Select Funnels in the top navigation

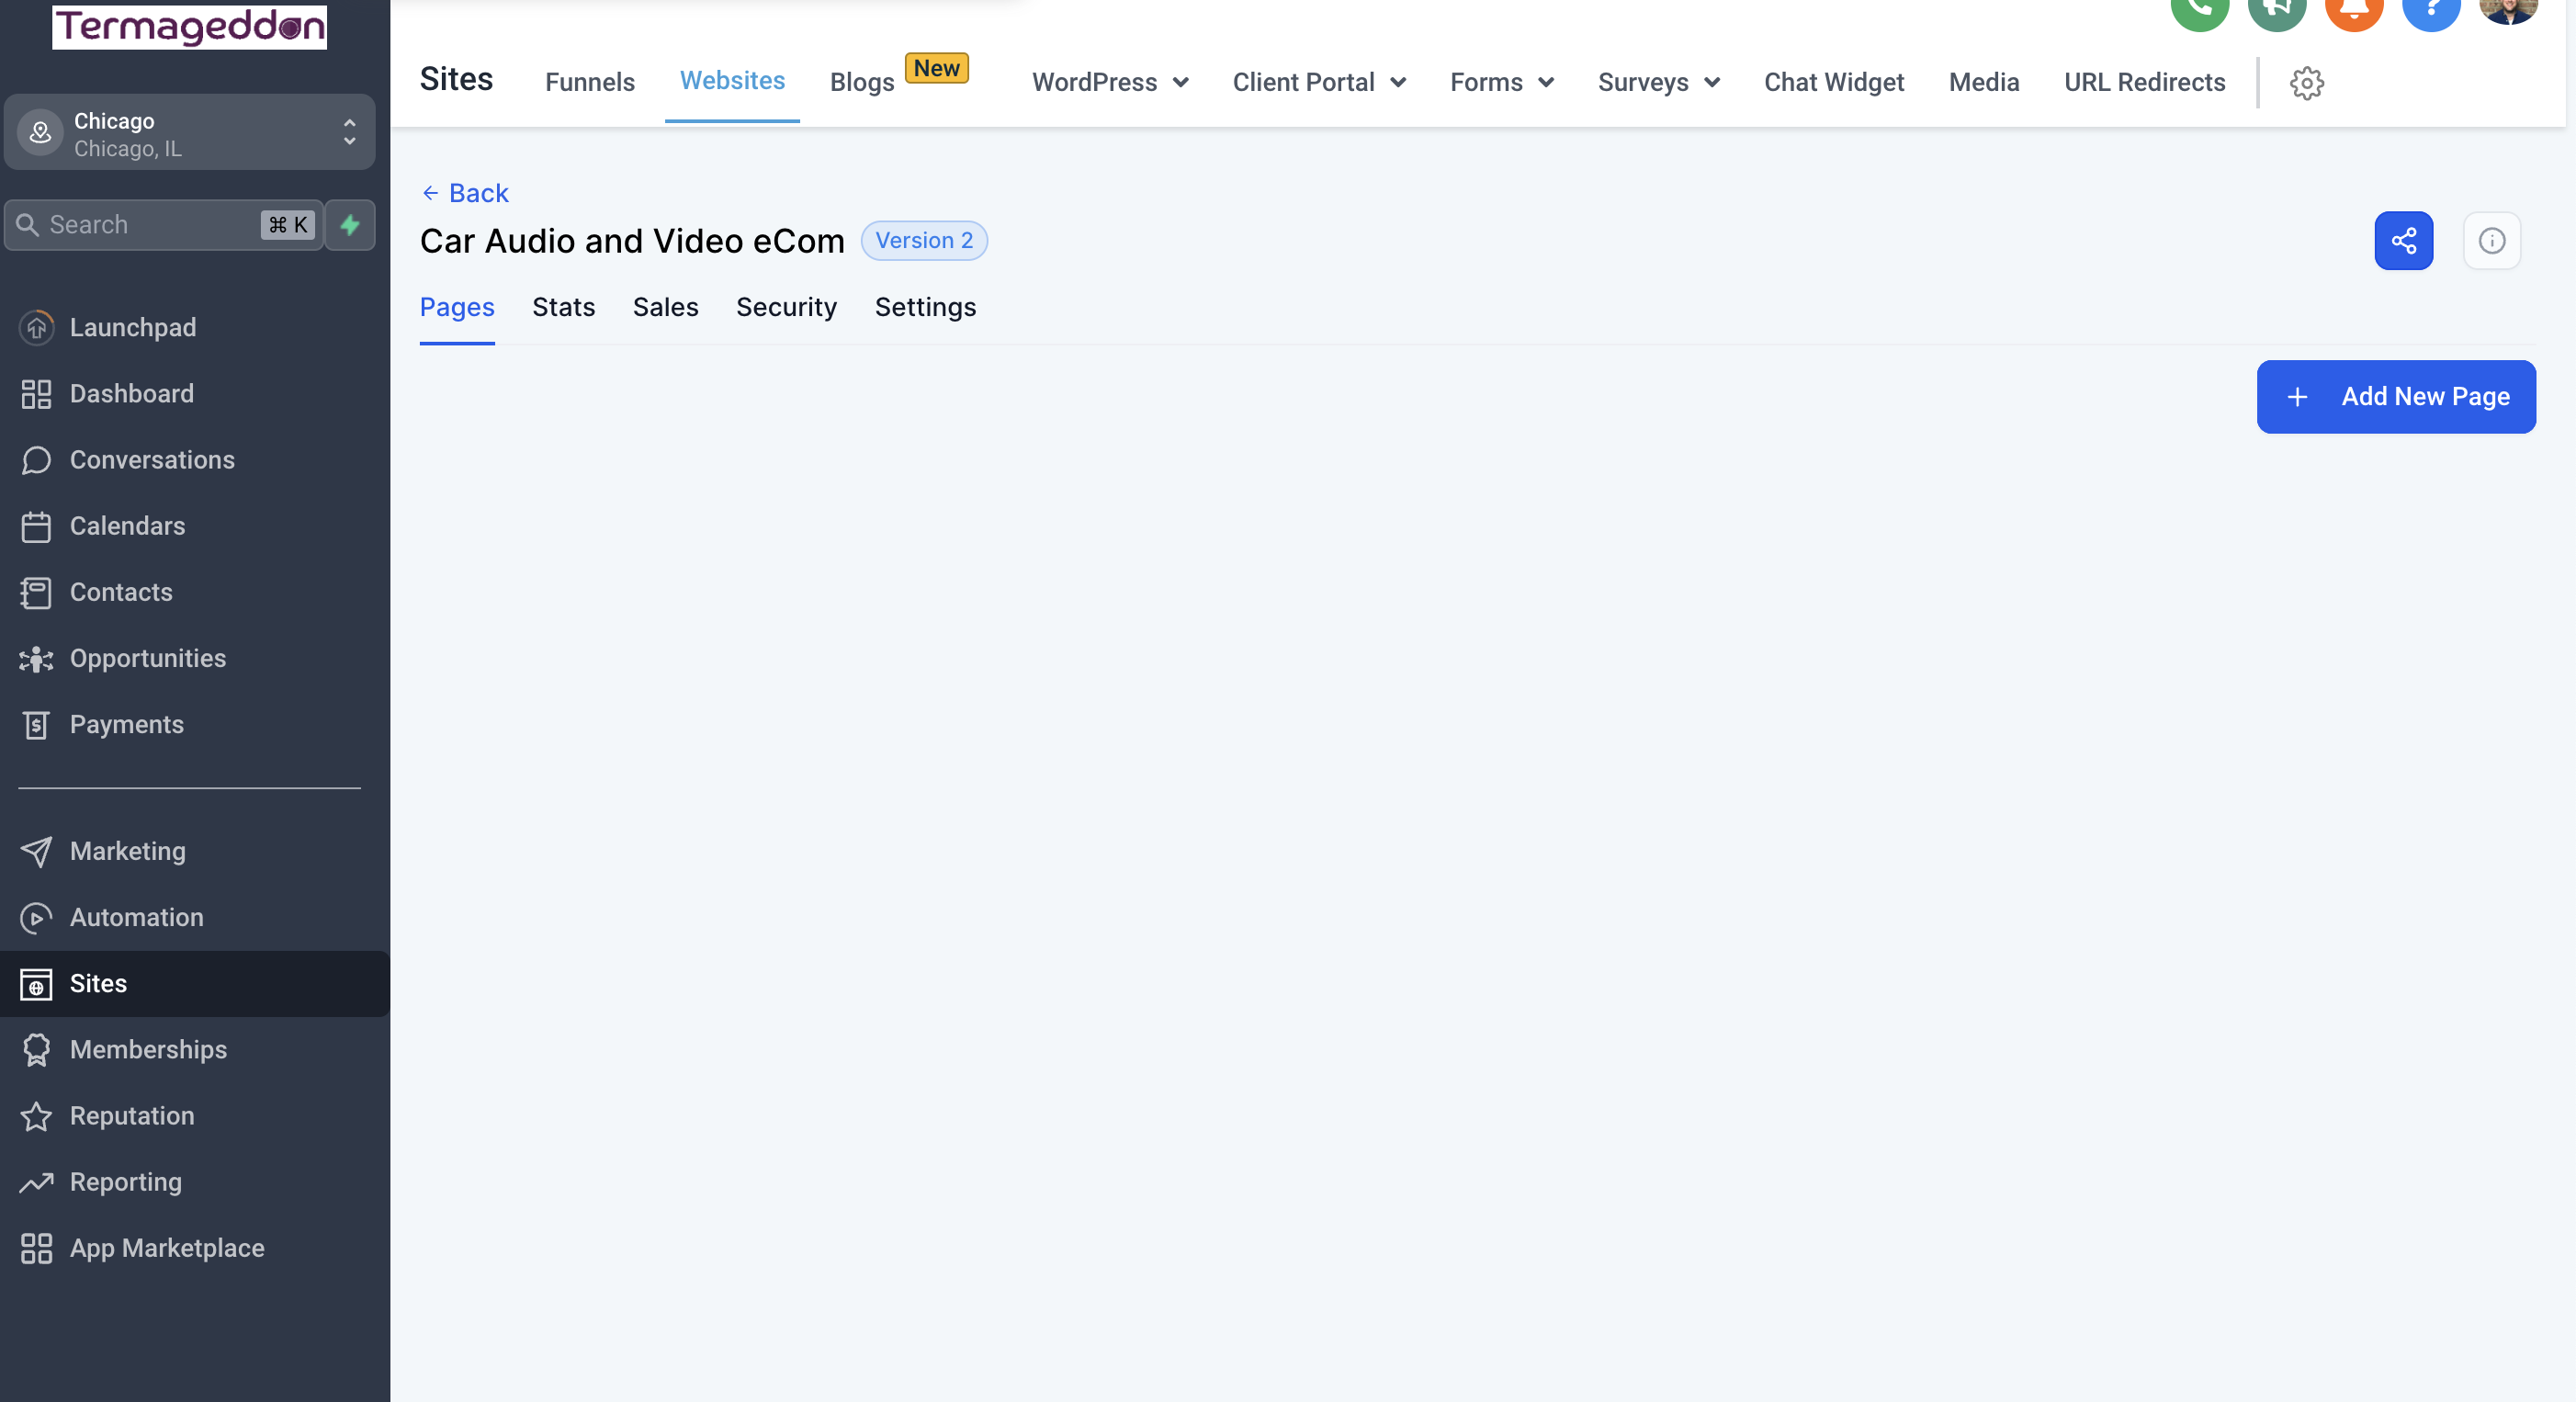coord(589,82)
